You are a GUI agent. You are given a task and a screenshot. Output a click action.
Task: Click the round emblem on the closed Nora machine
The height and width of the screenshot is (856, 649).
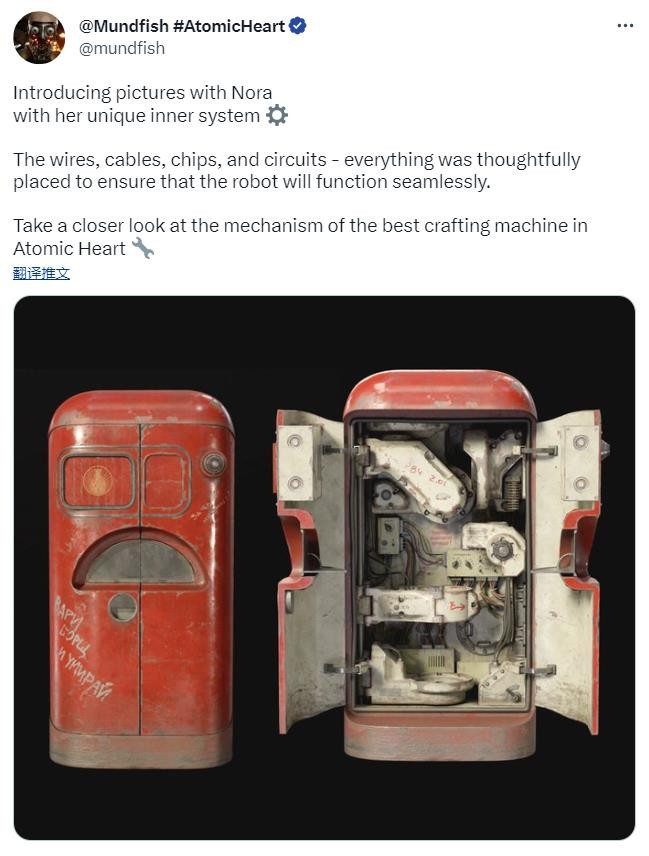[x=98, y=481]
